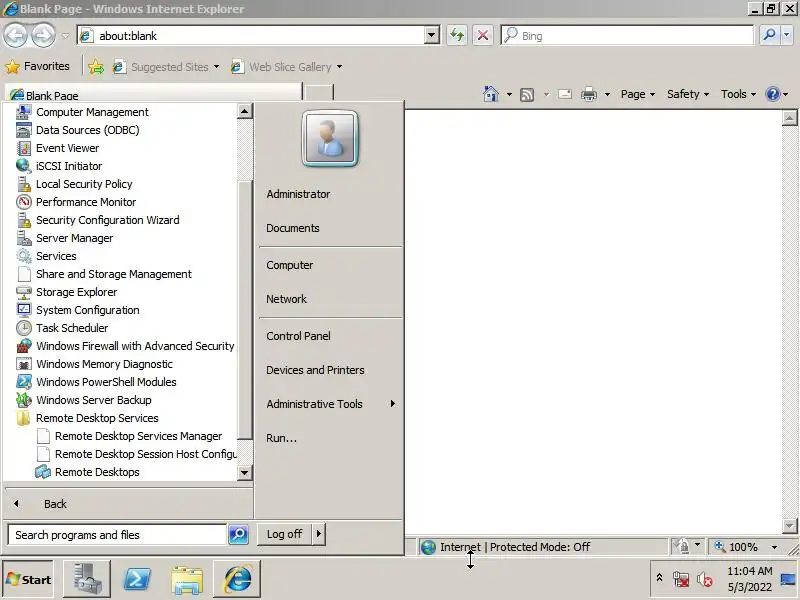Click the Refresh page button
The height and width of the screenshot is (600, 800).
coord(457,36)
